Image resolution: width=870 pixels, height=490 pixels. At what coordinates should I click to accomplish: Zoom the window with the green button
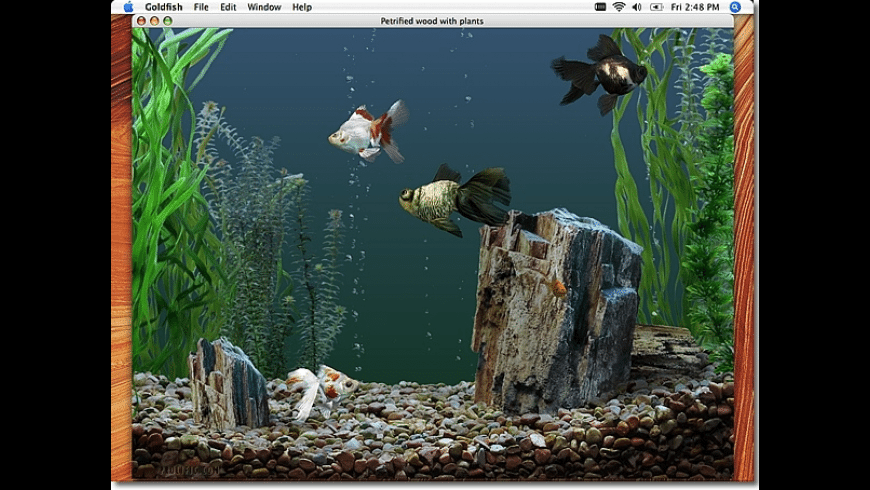[x=168, y=21]
